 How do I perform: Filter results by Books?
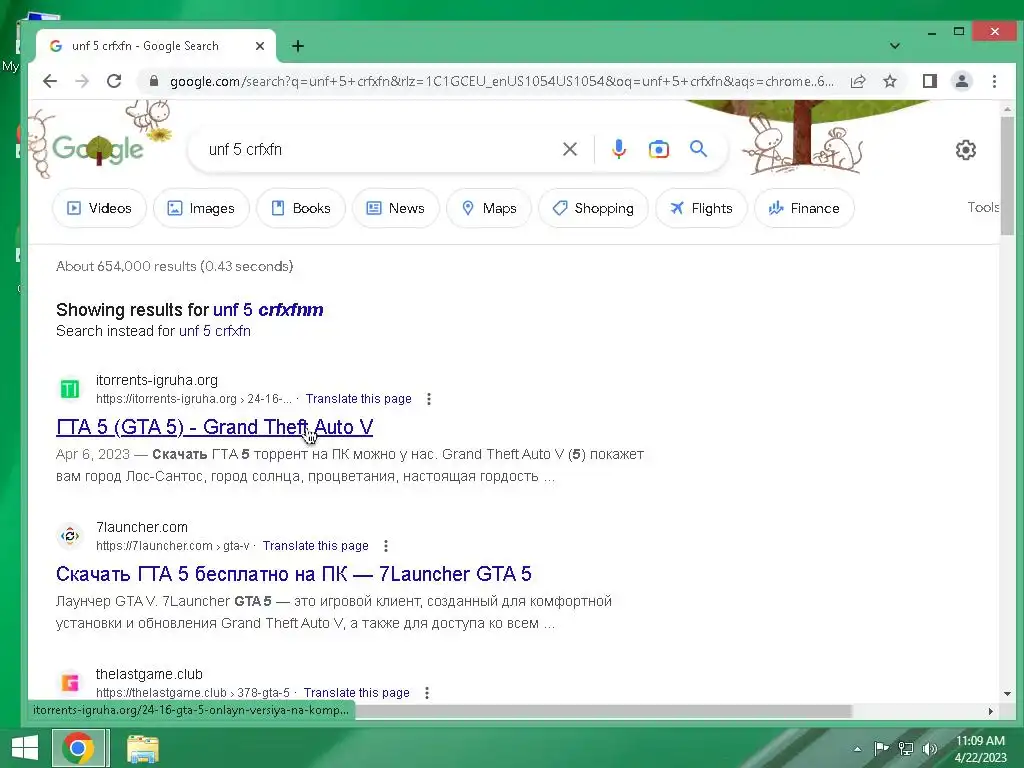click(301, 208)
